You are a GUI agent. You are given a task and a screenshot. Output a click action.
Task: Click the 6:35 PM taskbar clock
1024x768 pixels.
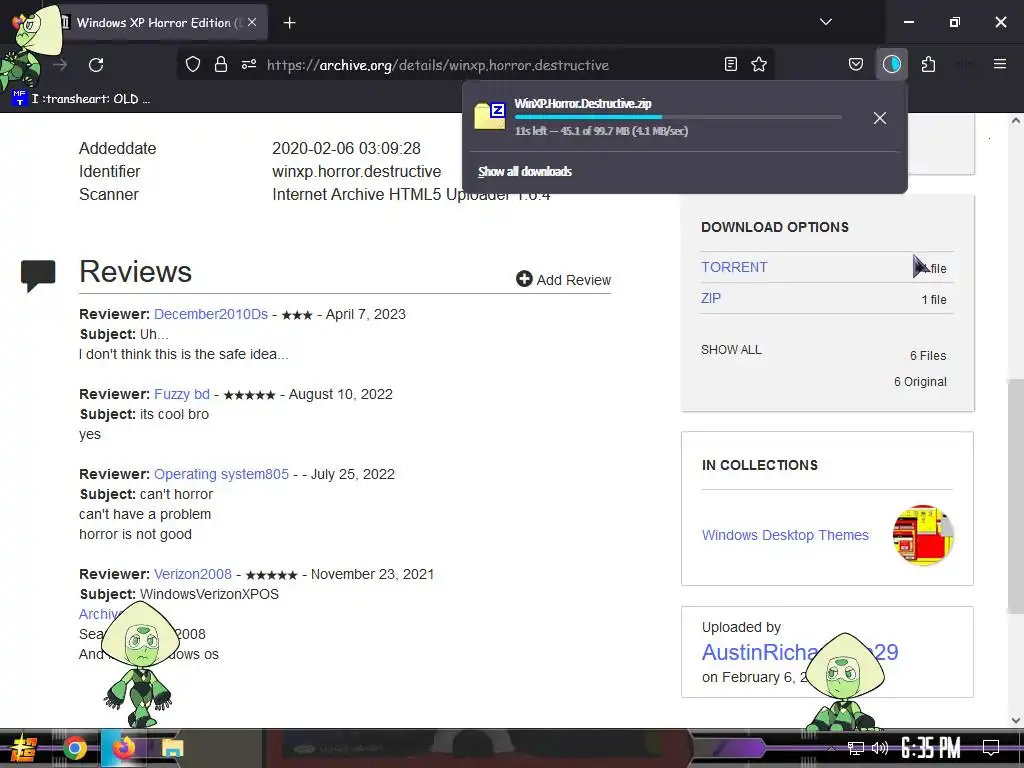point(930,748)
